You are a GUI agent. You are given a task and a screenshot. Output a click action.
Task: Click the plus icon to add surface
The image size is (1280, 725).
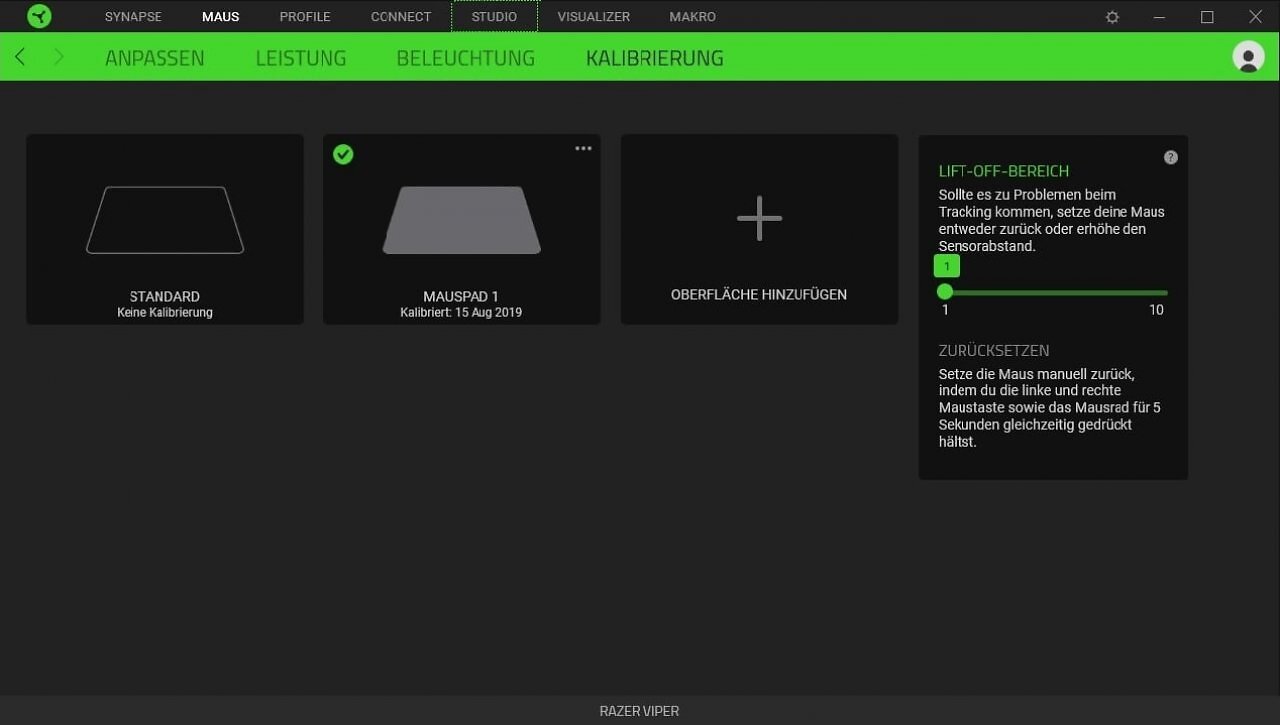[759, 218]
